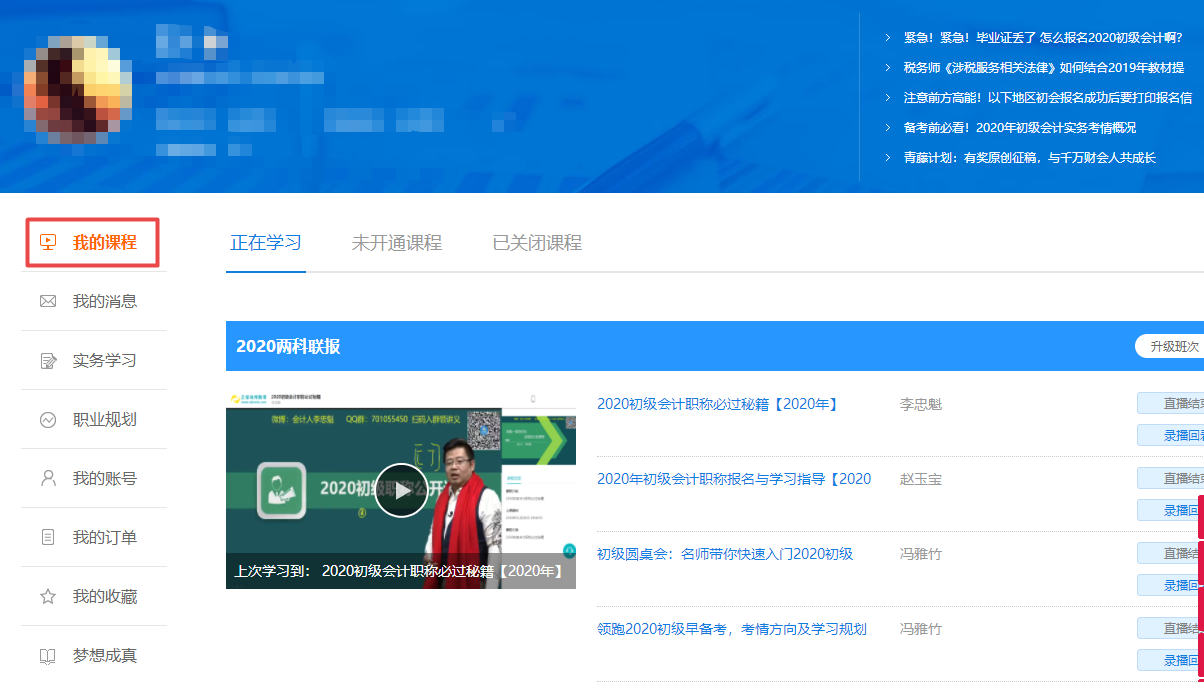This screenshot has height=682, width=1204.
Task: Open 实务学习 via its pencil icon
Action: (x=47, y=361)
